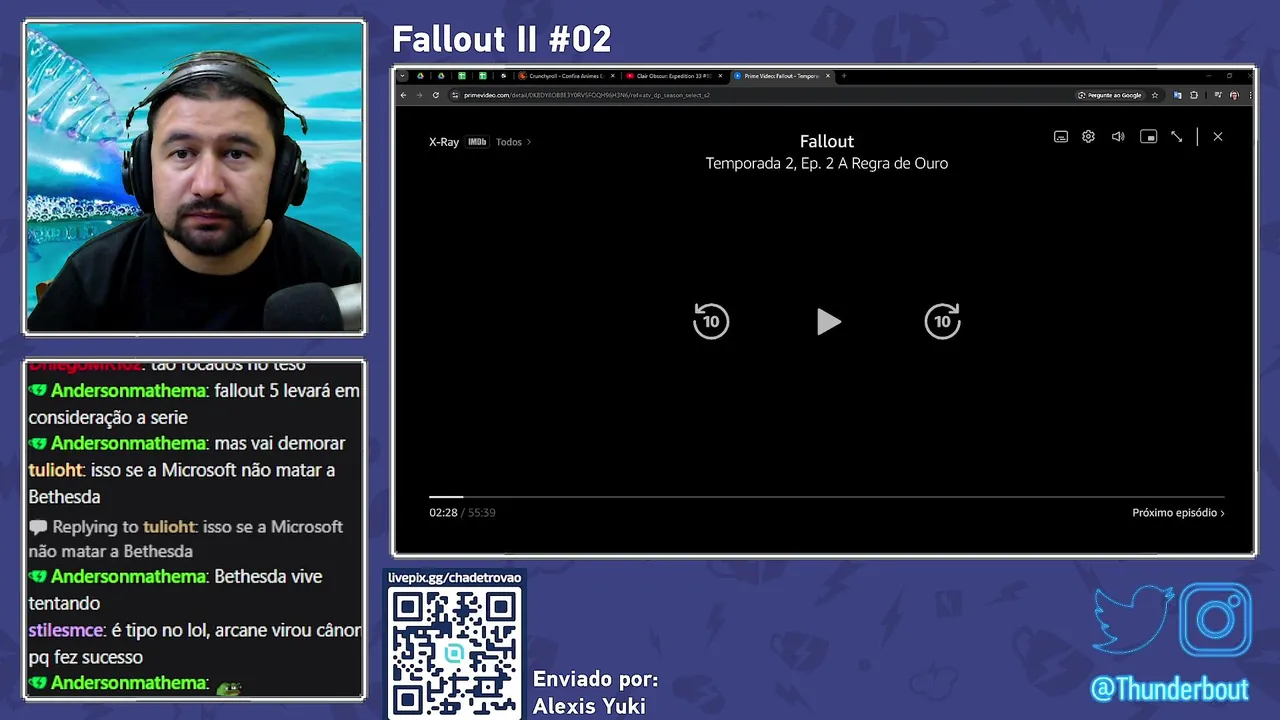This screenshot has width=1280, height=720.
Task: Scan the livepix QR code
Action: pos(455,652)
